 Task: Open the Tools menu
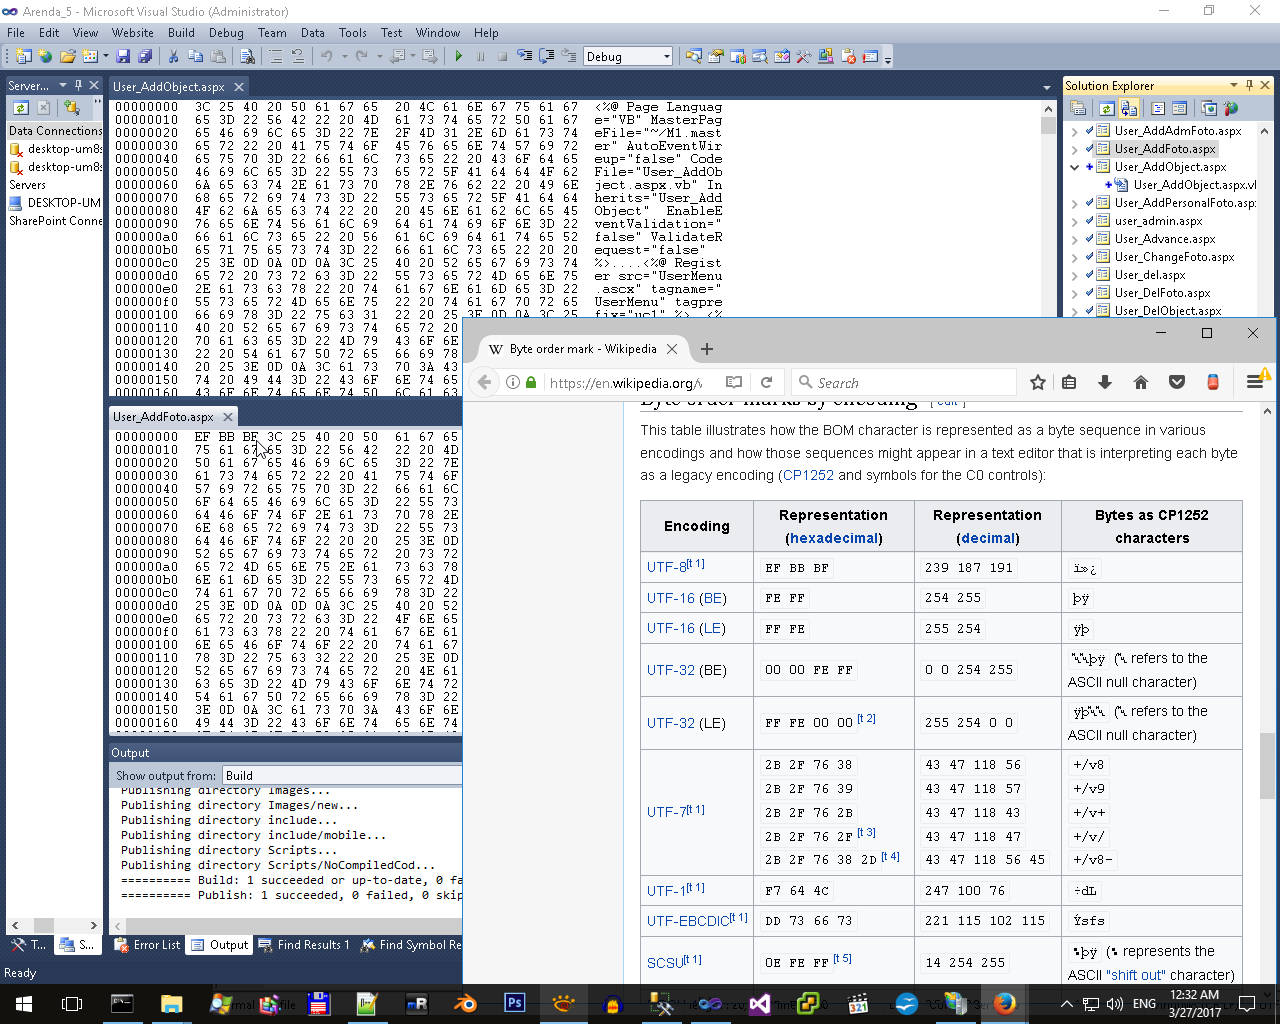coord(353,32)
